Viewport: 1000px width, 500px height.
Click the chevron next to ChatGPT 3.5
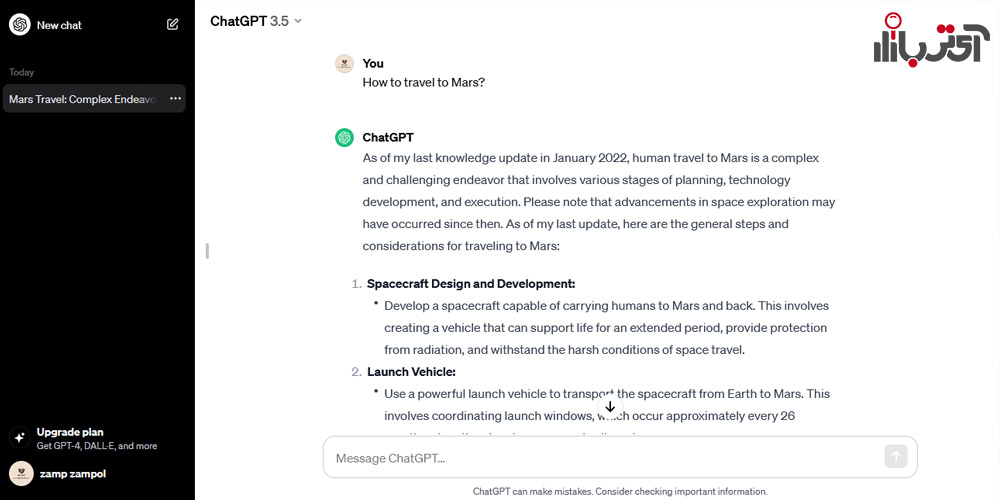pos(298,22)
